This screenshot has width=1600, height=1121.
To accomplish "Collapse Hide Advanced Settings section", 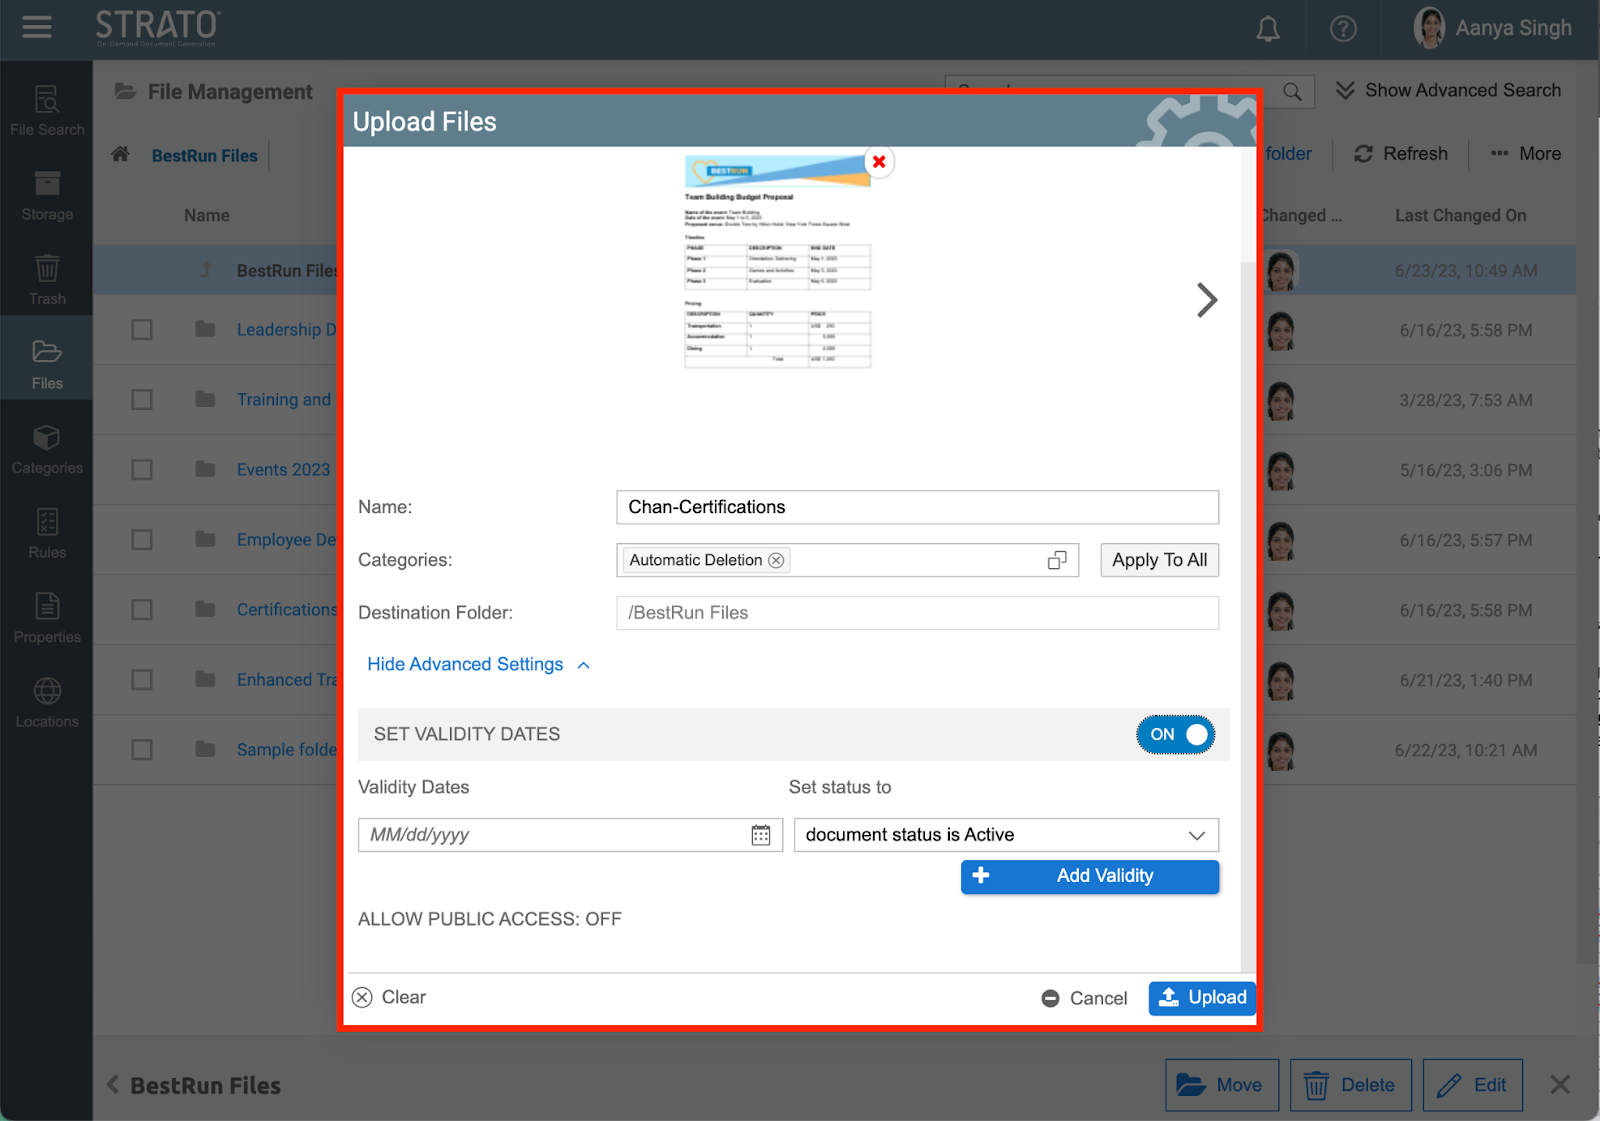I will click(478, 665).
